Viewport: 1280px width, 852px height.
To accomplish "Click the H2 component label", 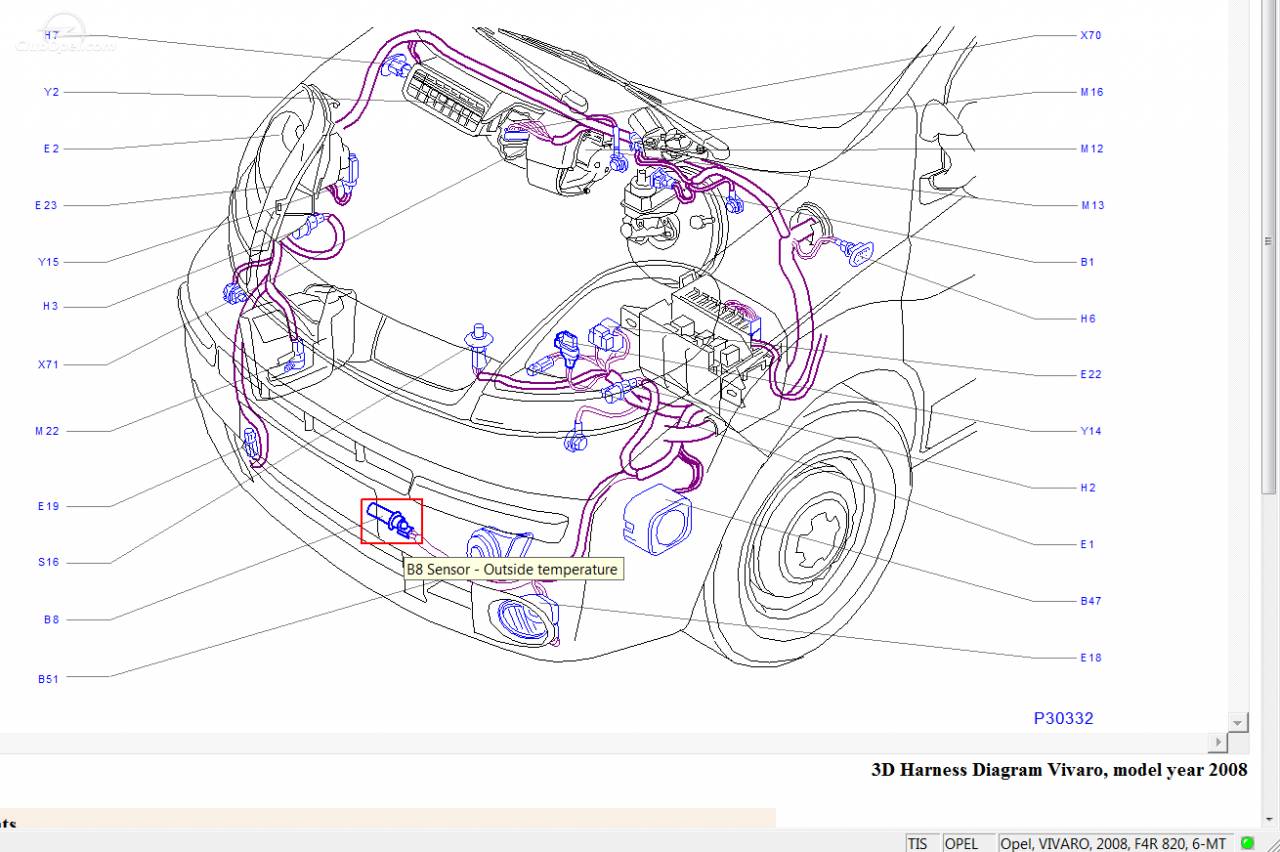I will pyautogui.click(x=1088, y=487).
